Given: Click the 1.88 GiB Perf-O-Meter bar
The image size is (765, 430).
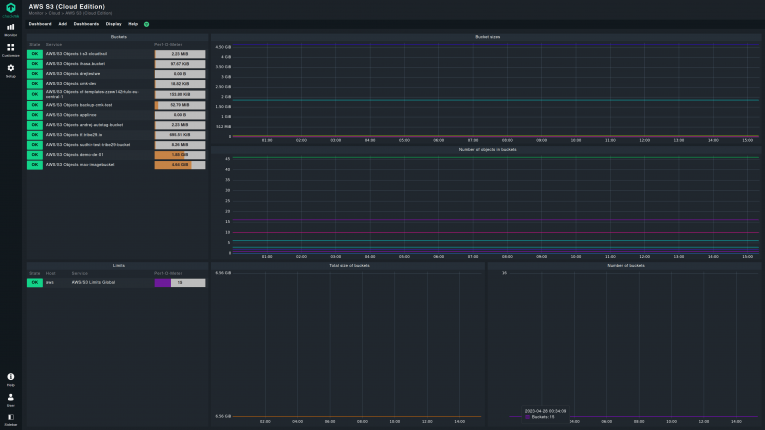Looking at the screenshot, I should pos(180,155).
